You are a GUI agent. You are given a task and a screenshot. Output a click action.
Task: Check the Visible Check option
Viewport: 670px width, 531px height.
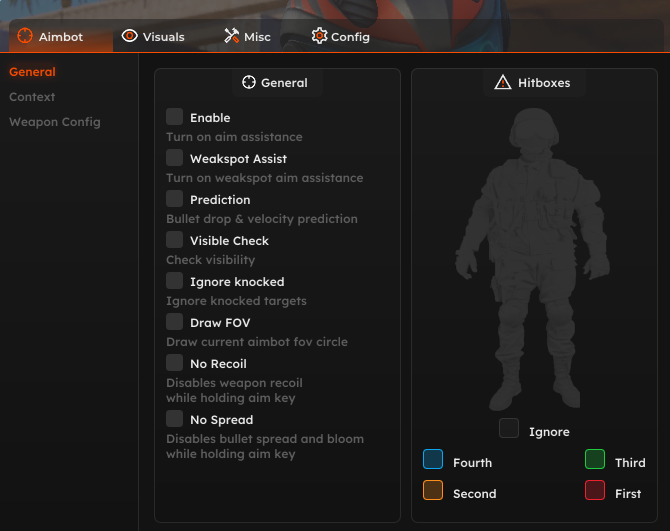tap(175, 240)
